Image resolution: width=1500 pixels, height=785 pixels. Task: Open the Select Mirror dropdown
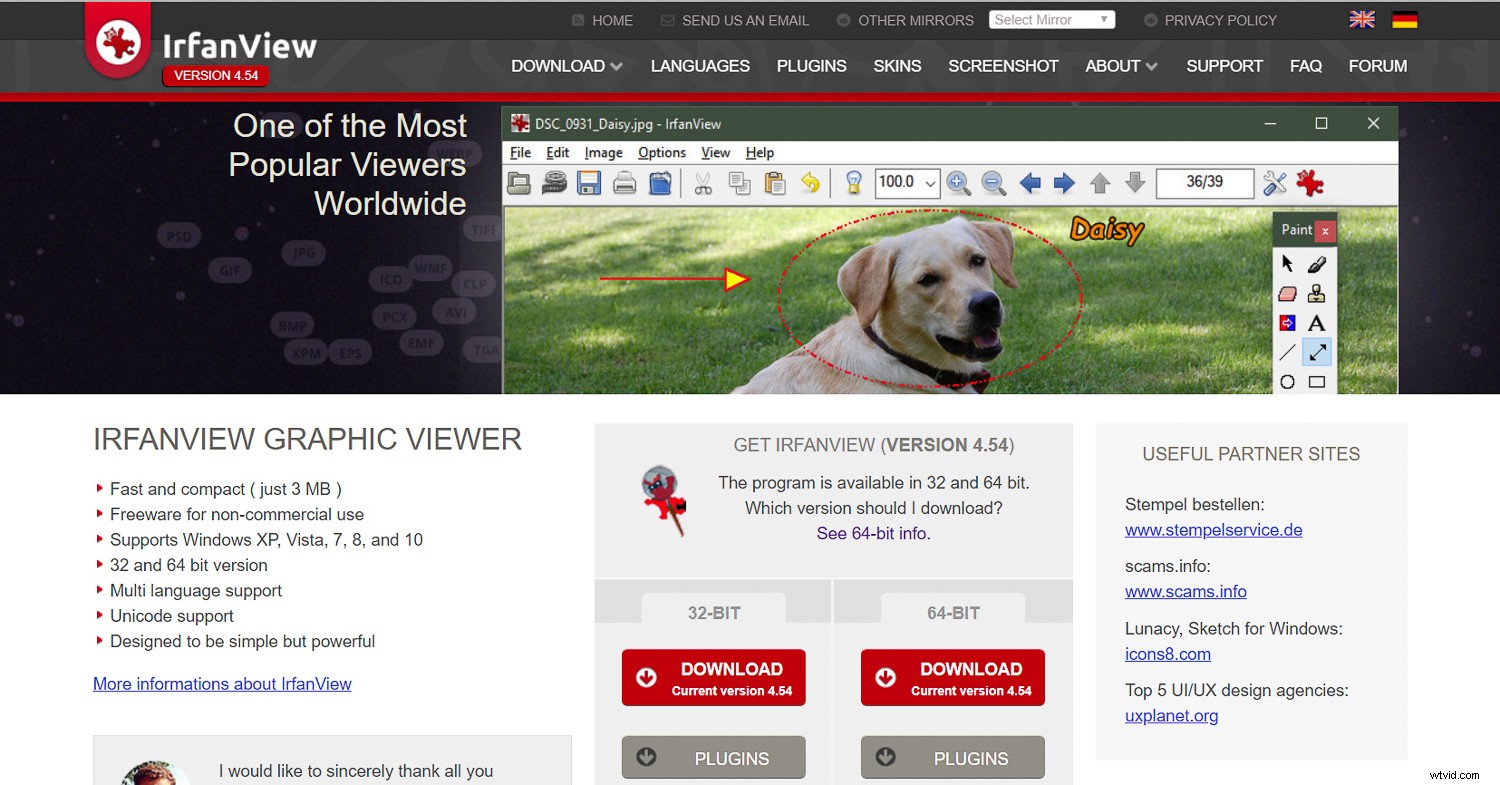[1051, 19]
